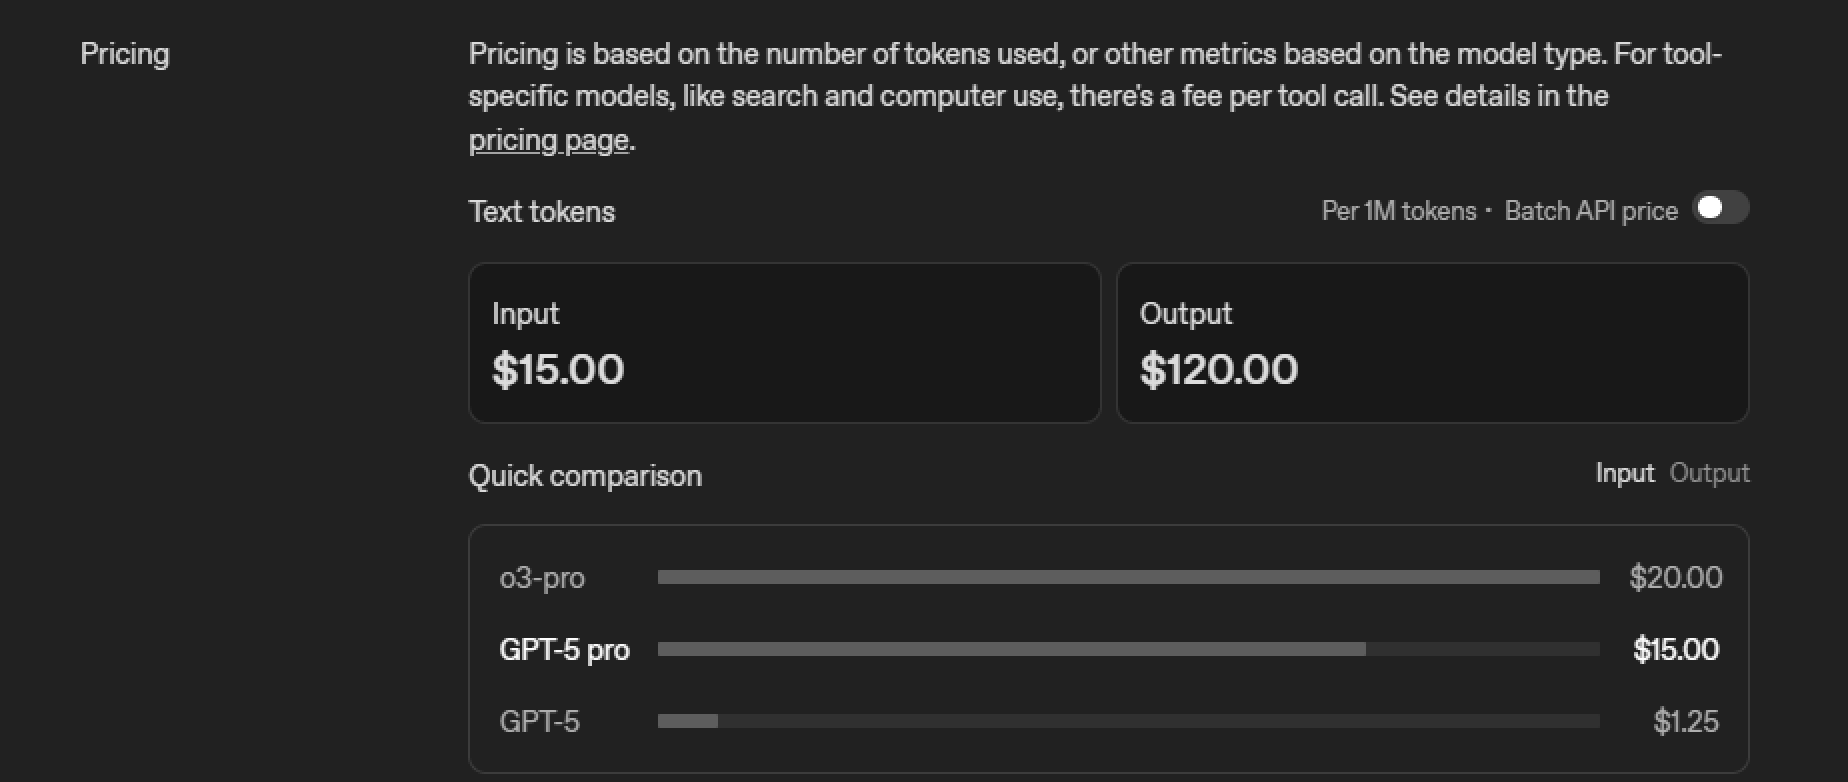
Task: Click the short GPT-5 comparison bar
Action: (688, 721)
